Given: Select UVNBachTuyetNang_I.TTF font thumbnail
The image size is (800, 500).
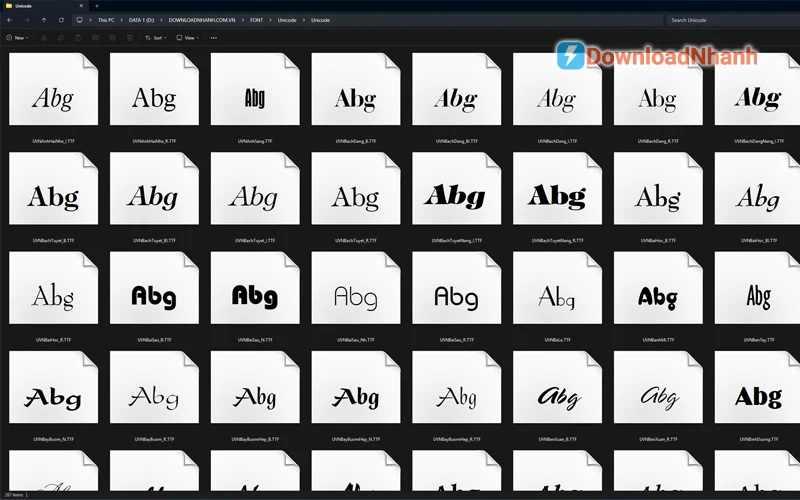Looking at the screenshot, I should pyautogui.click(x=457, y=189).
